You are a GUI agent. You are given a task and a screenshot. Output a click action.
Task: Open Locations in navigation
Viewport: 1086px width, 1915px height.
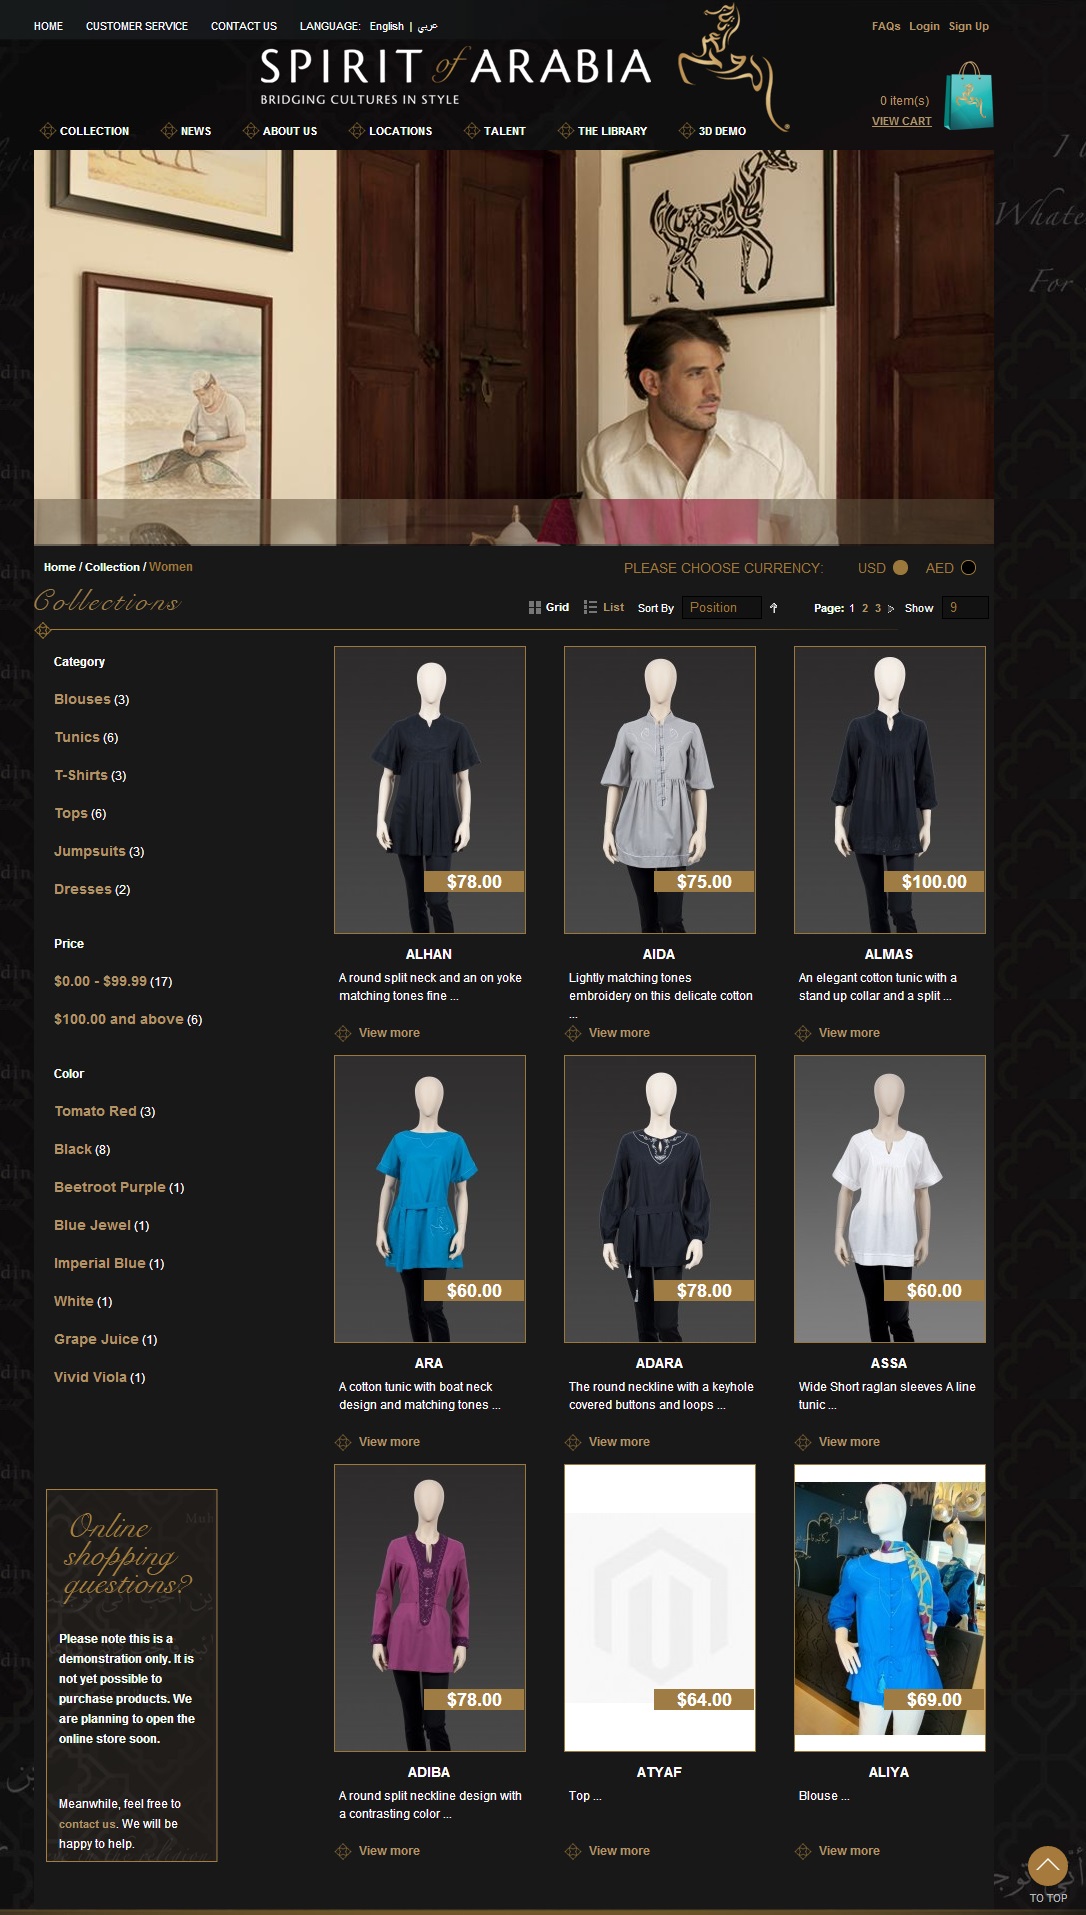click(400, 131)
